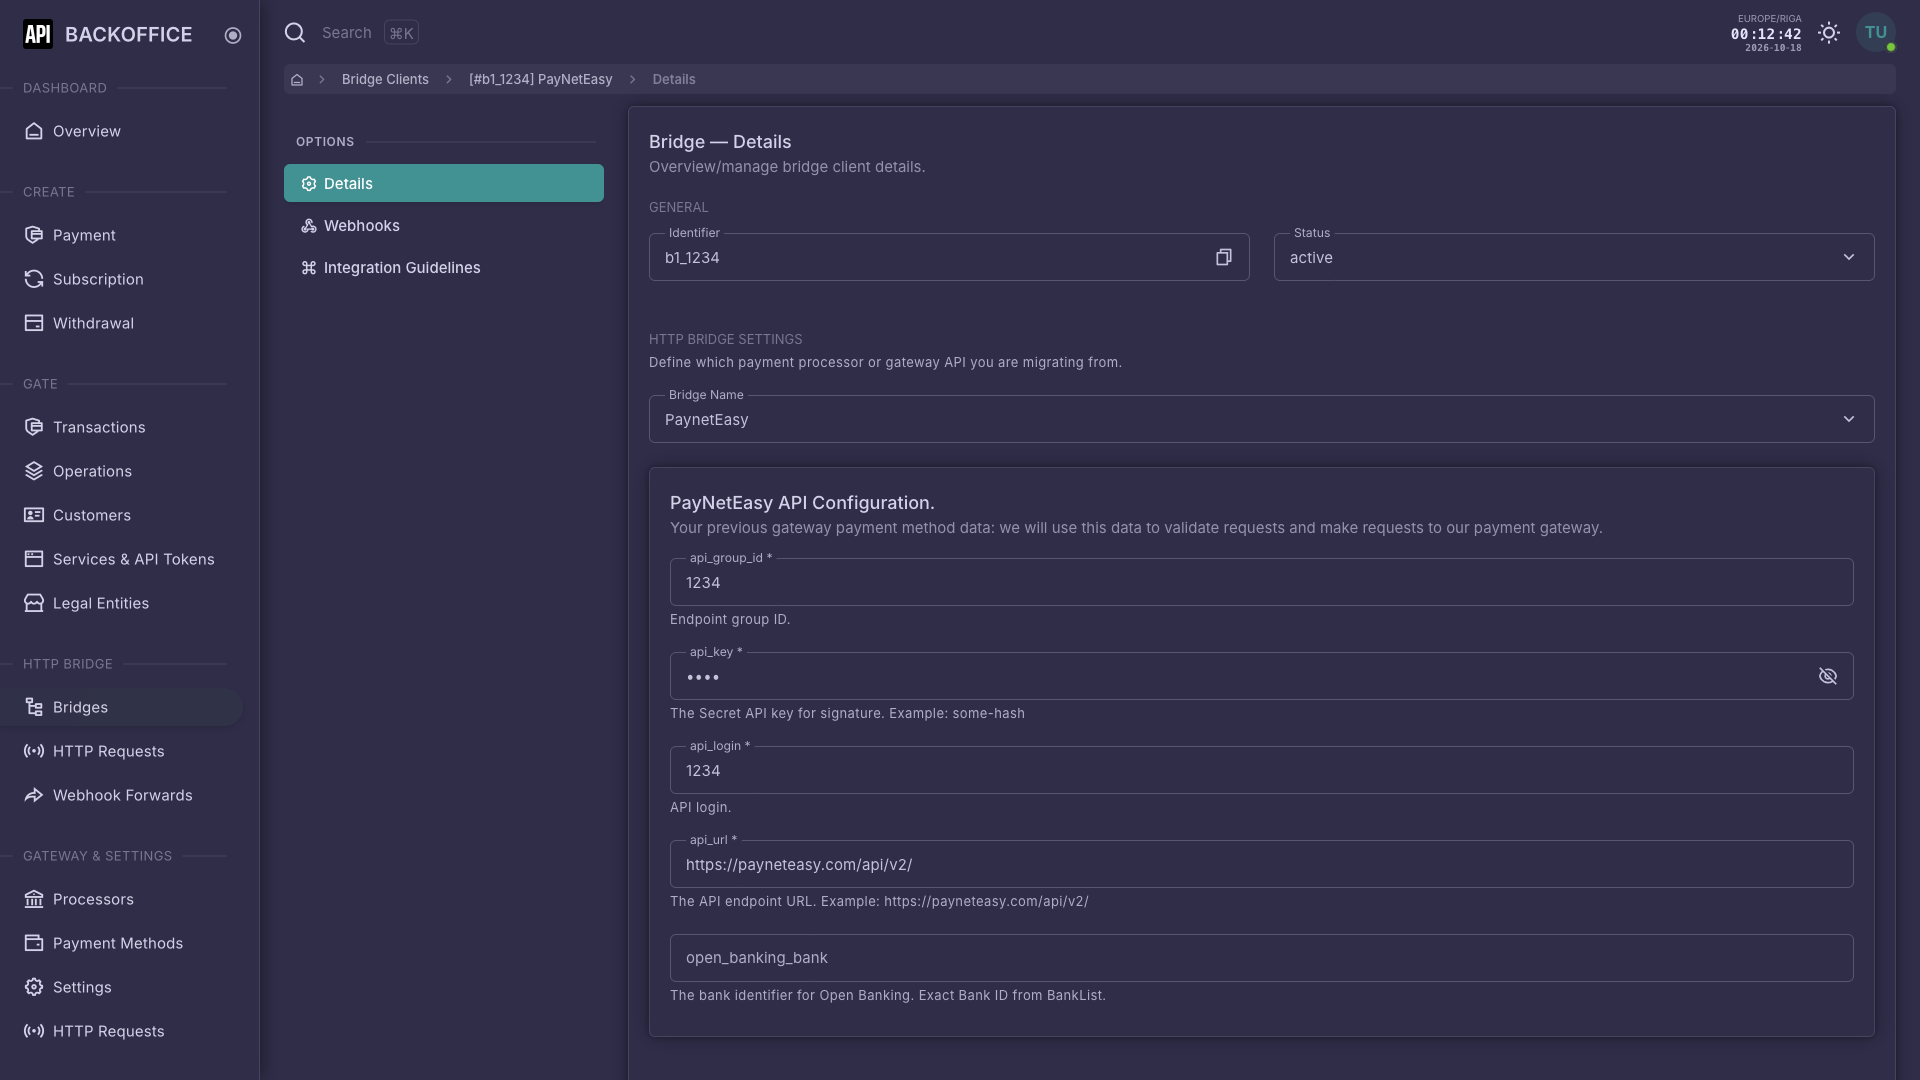Click the Processors bank icon

coord(34,900)
